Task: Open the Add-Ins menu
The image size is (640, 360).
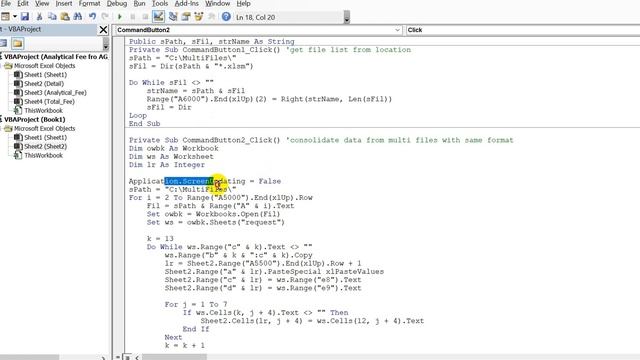Action: click(187, 4)
